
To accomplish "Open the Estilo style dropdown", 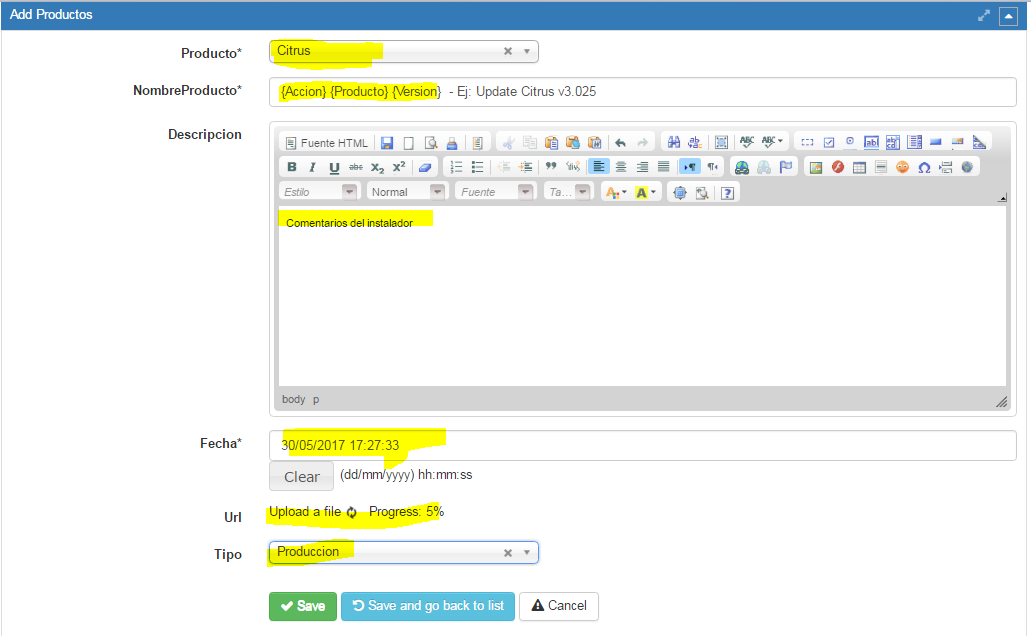I will [x=318, y=192].
